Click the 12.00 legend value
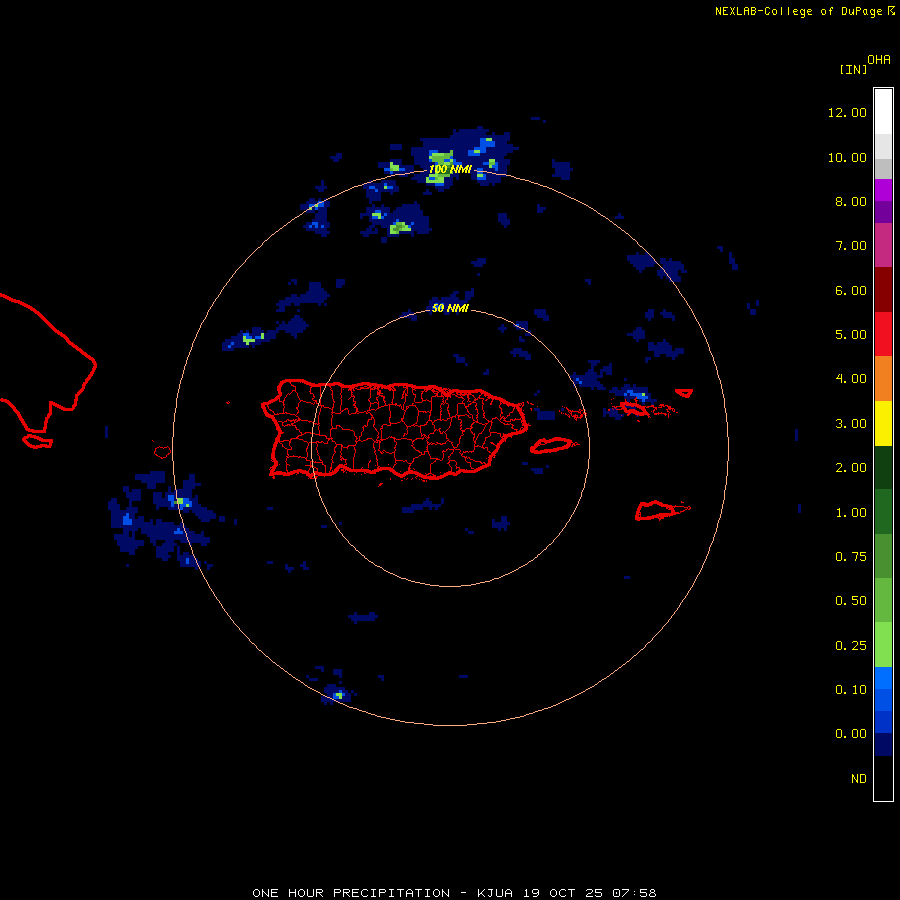The image size is (900, 900). [x=847, y=112]
